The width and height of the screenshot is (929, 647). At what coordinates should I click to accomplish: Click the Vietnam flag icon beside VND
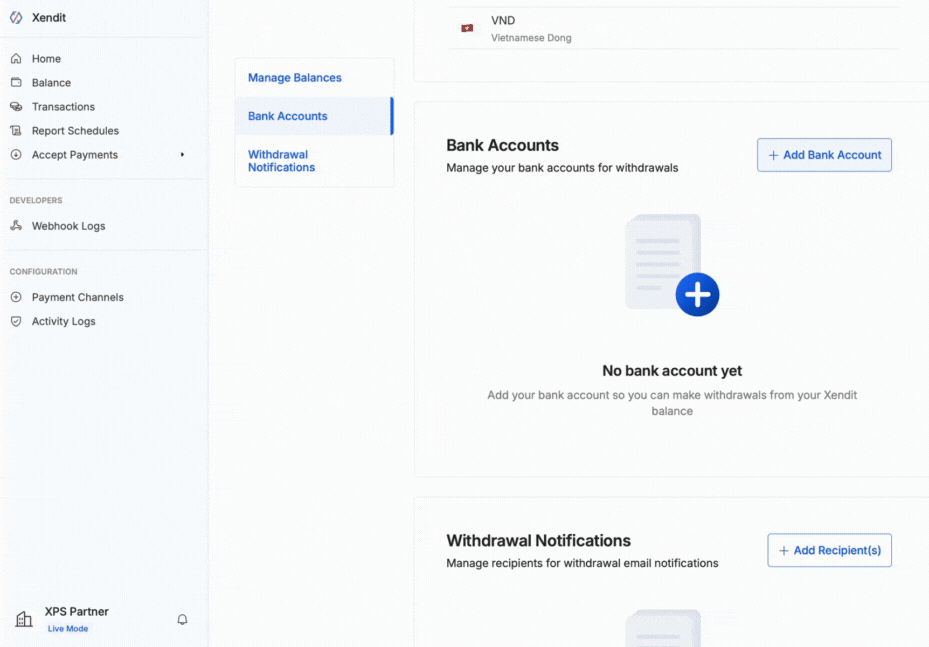click(467, 28)
